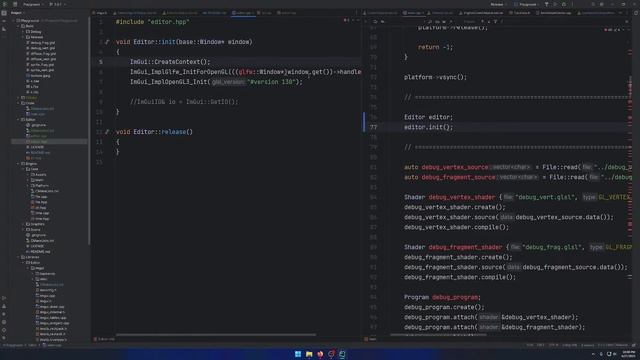This screenshot has height=360, width=640.
Task: Toggle Regex option in find bar
Action: click(x=451, y=21)
